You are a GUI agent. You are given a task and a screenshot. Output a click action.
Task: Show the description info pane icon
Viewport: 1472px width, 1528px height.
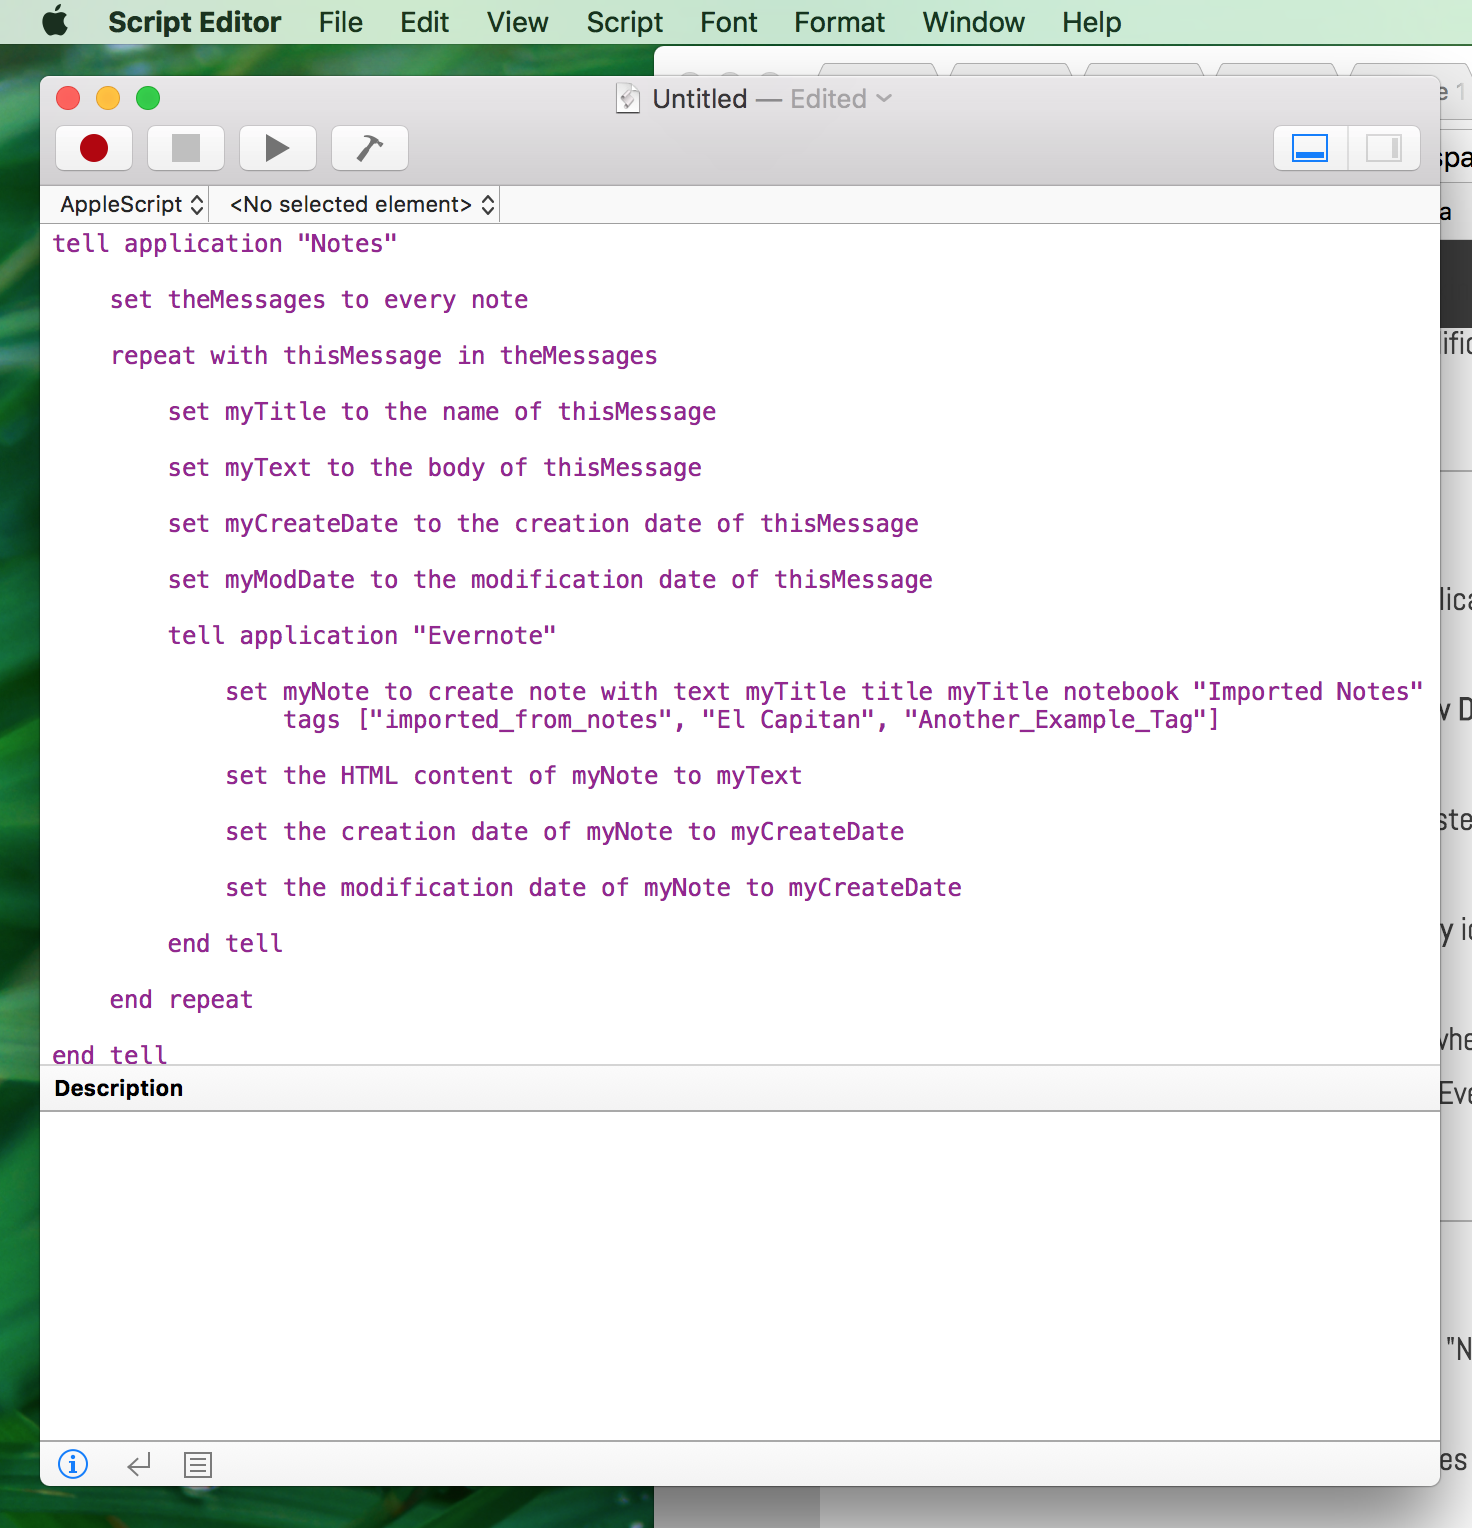73,1464
